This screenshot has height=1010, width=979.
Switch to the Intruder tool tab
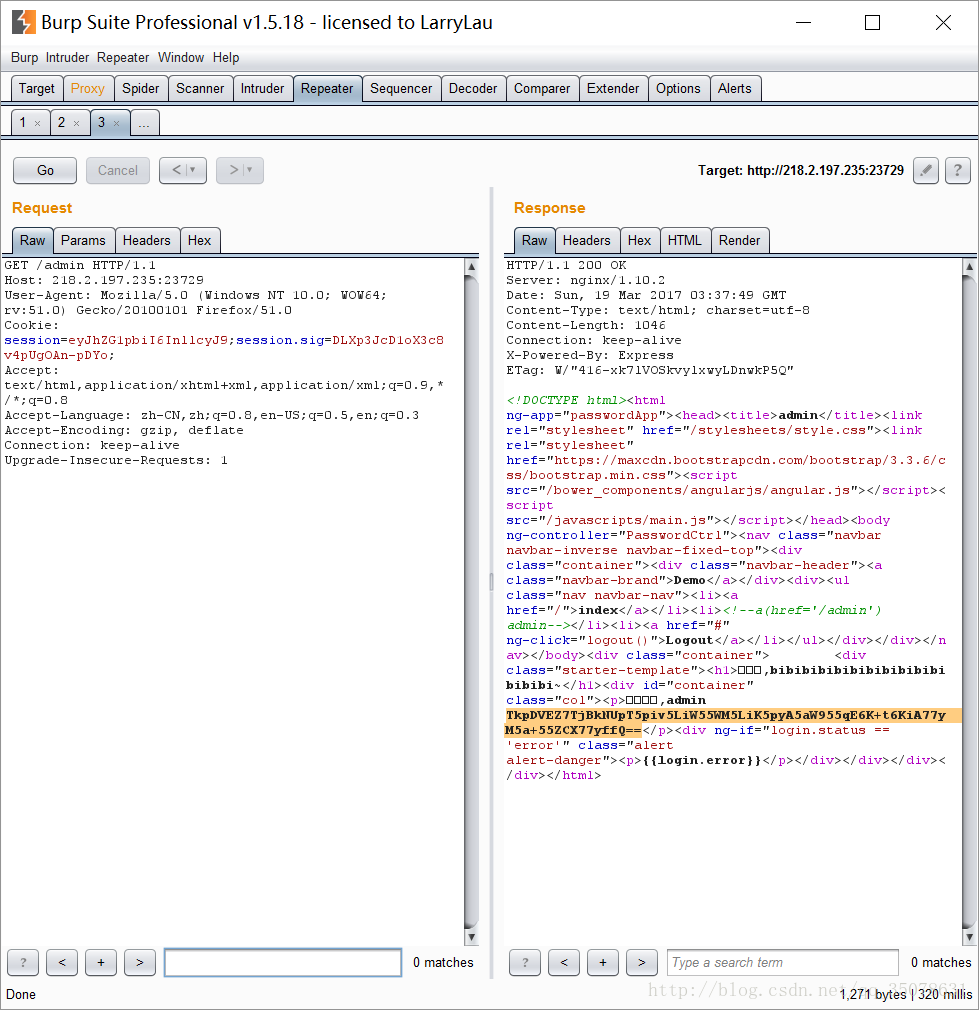pos(262,89)
